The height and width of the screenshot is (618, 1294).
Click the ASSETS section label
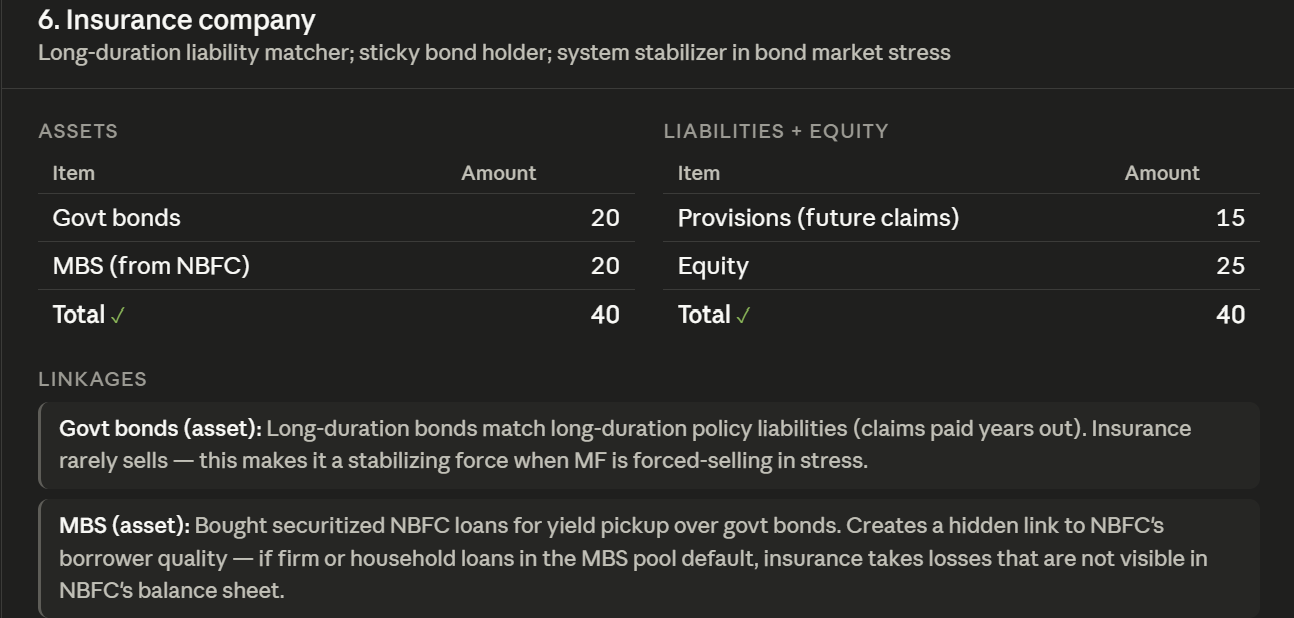78,131
